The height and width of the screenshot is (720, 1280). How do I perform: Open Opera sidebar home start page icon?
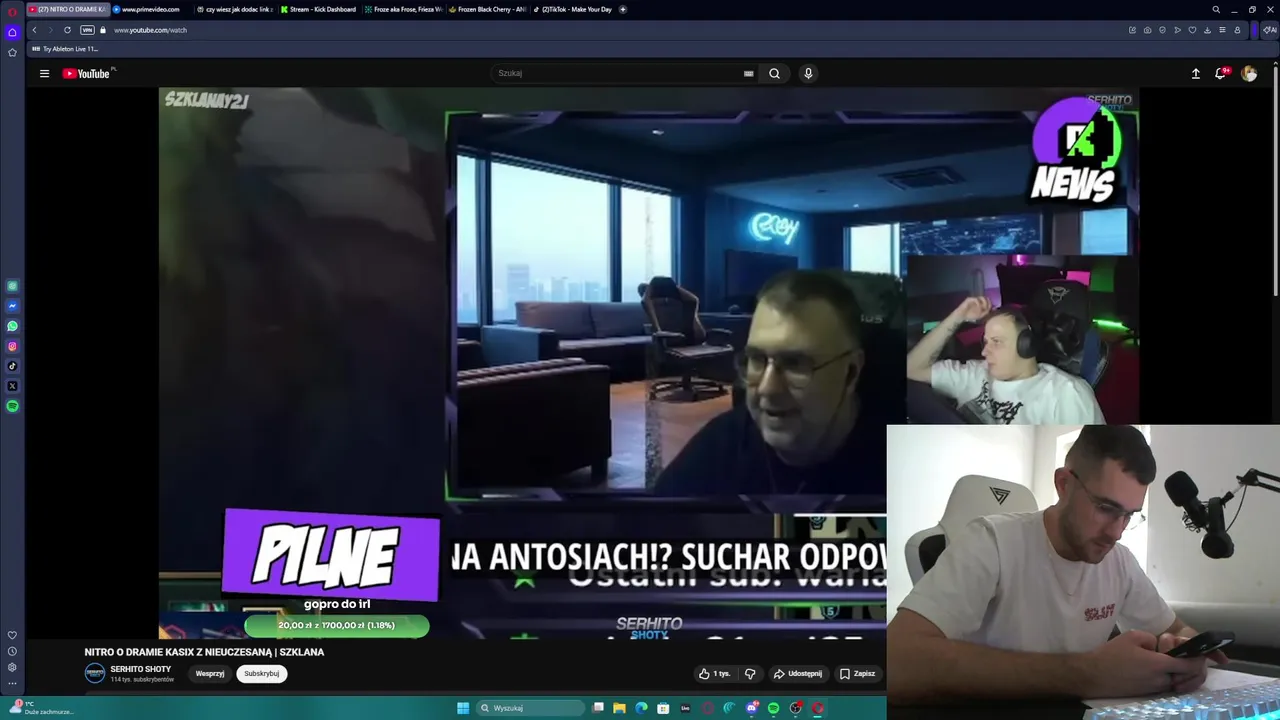click(x=12, y=32)
